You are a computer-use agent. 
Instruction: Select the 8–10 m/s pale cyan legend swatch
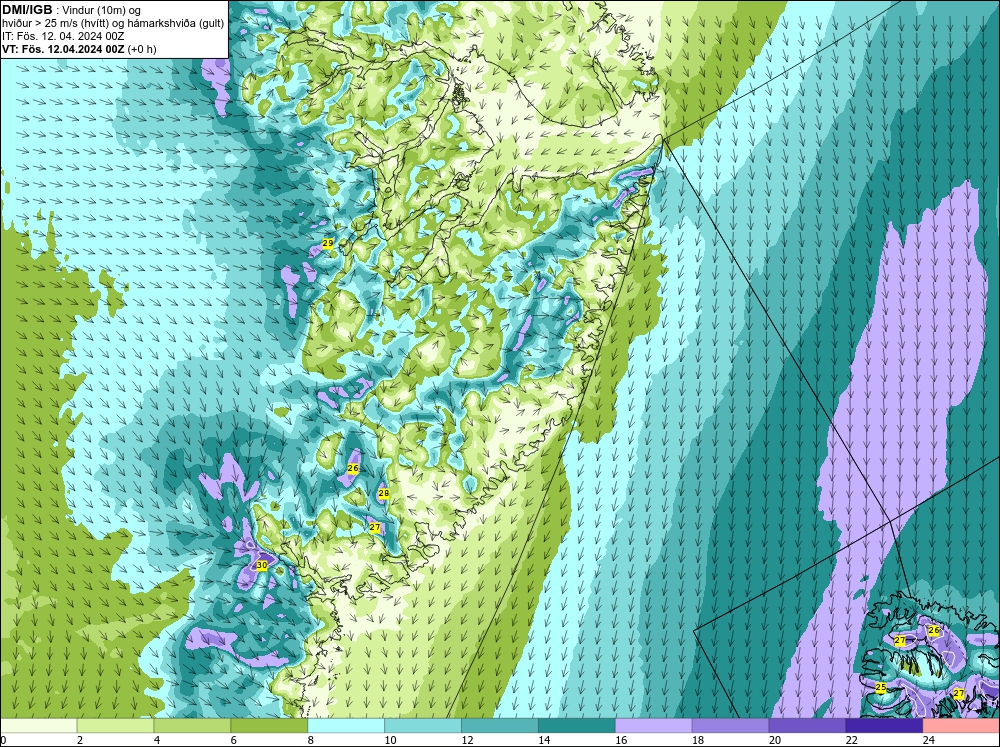(346, 726)
